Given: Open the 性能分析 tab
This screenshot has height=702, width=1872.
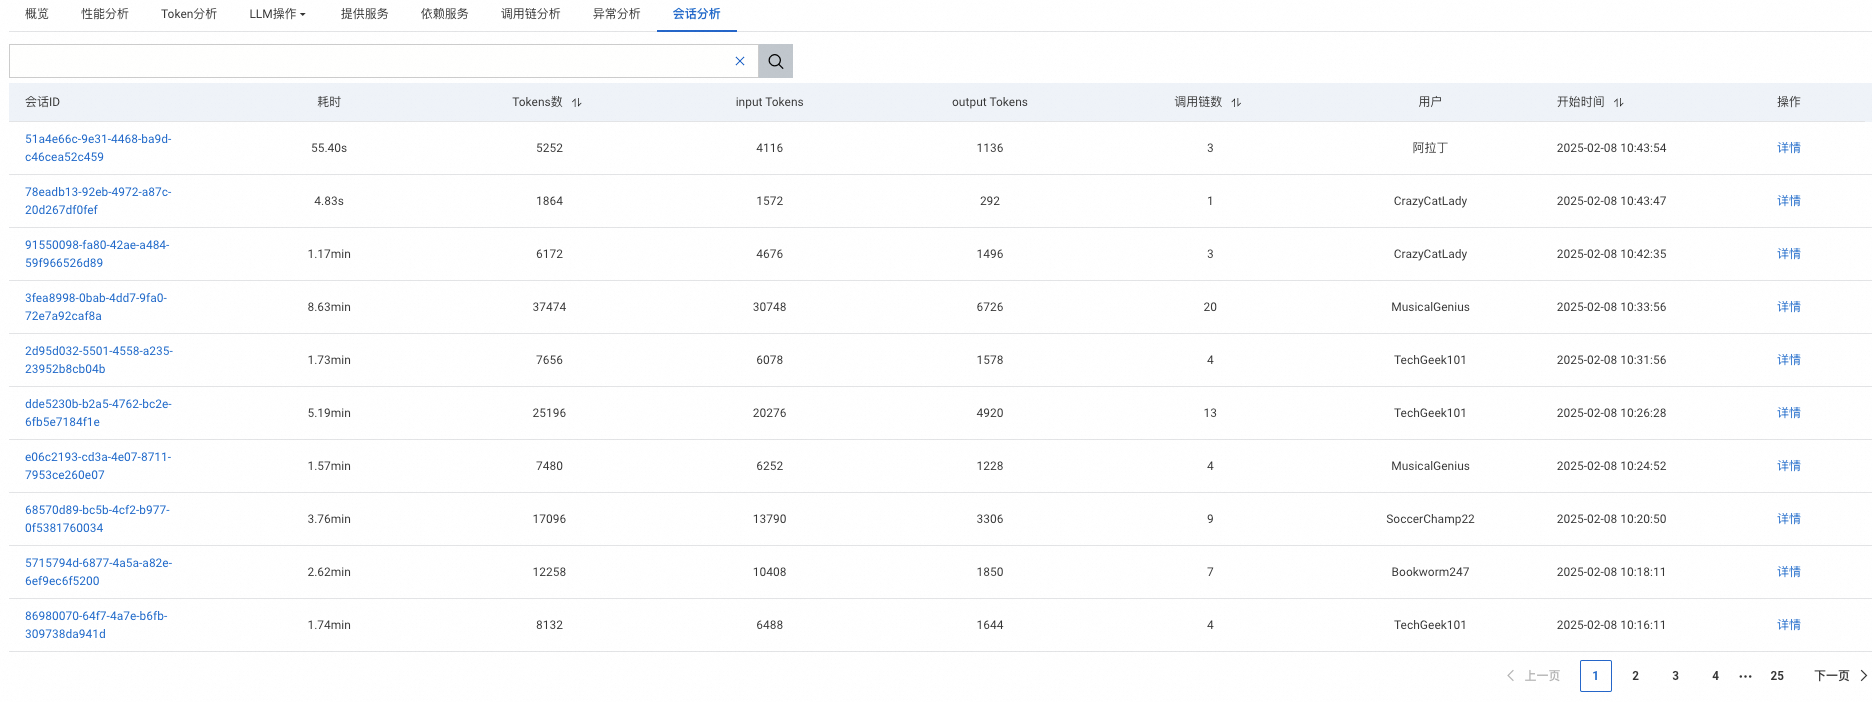Looking at the screenshot, I should click(x=105, y=14).
